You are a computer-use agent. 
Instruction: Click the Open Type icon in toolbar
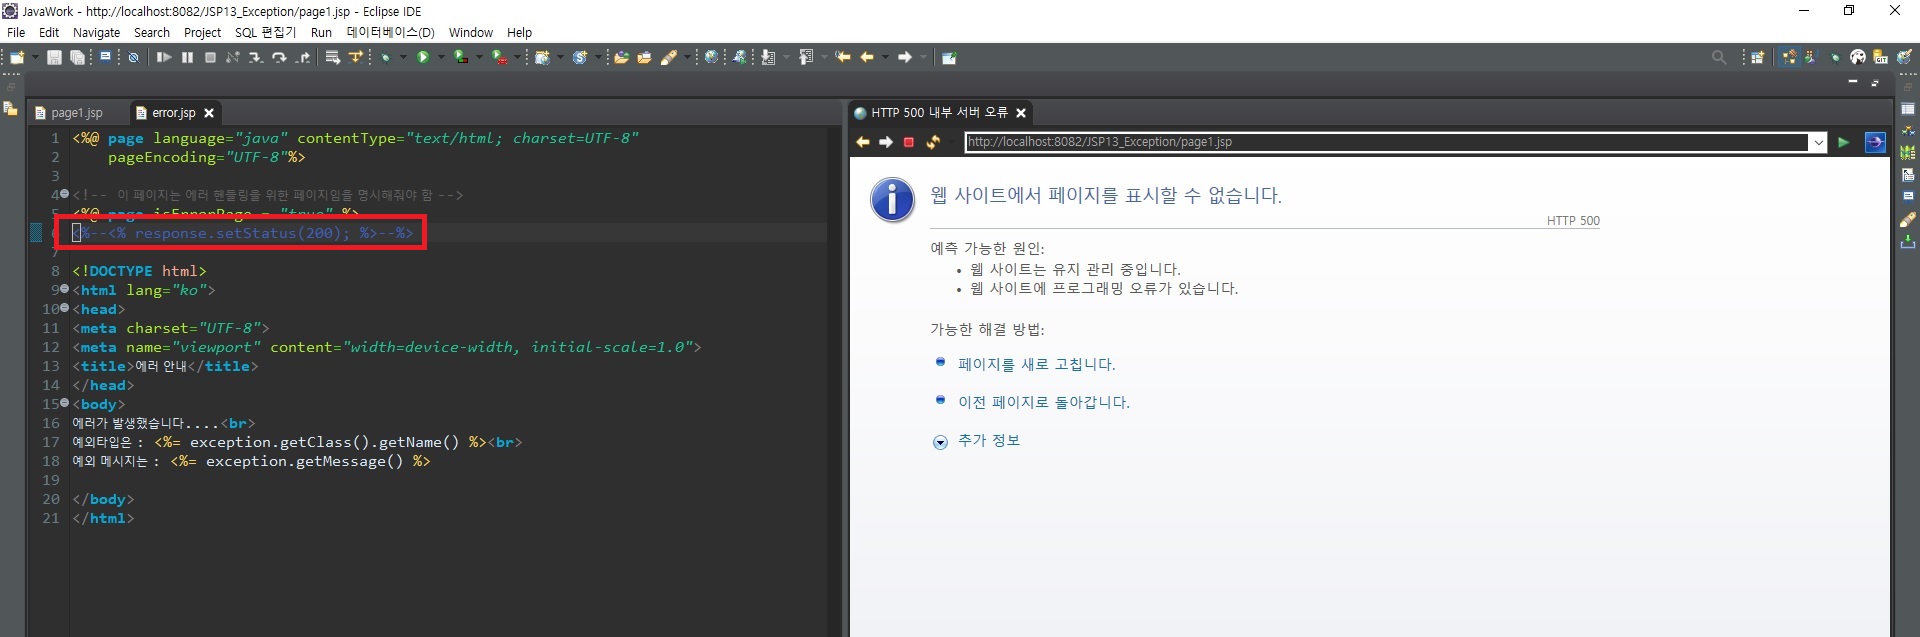pos(621,58)
